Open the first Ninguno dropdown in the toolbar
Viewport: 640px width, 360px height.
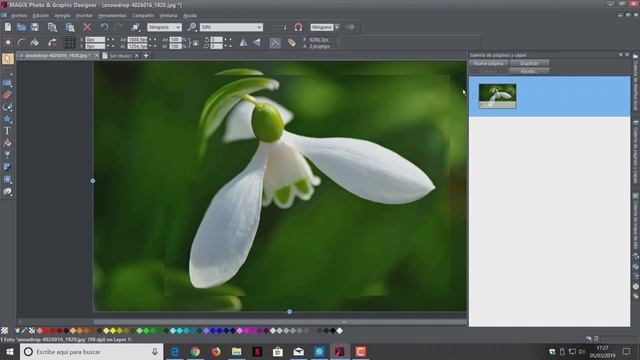coord(164,27)
